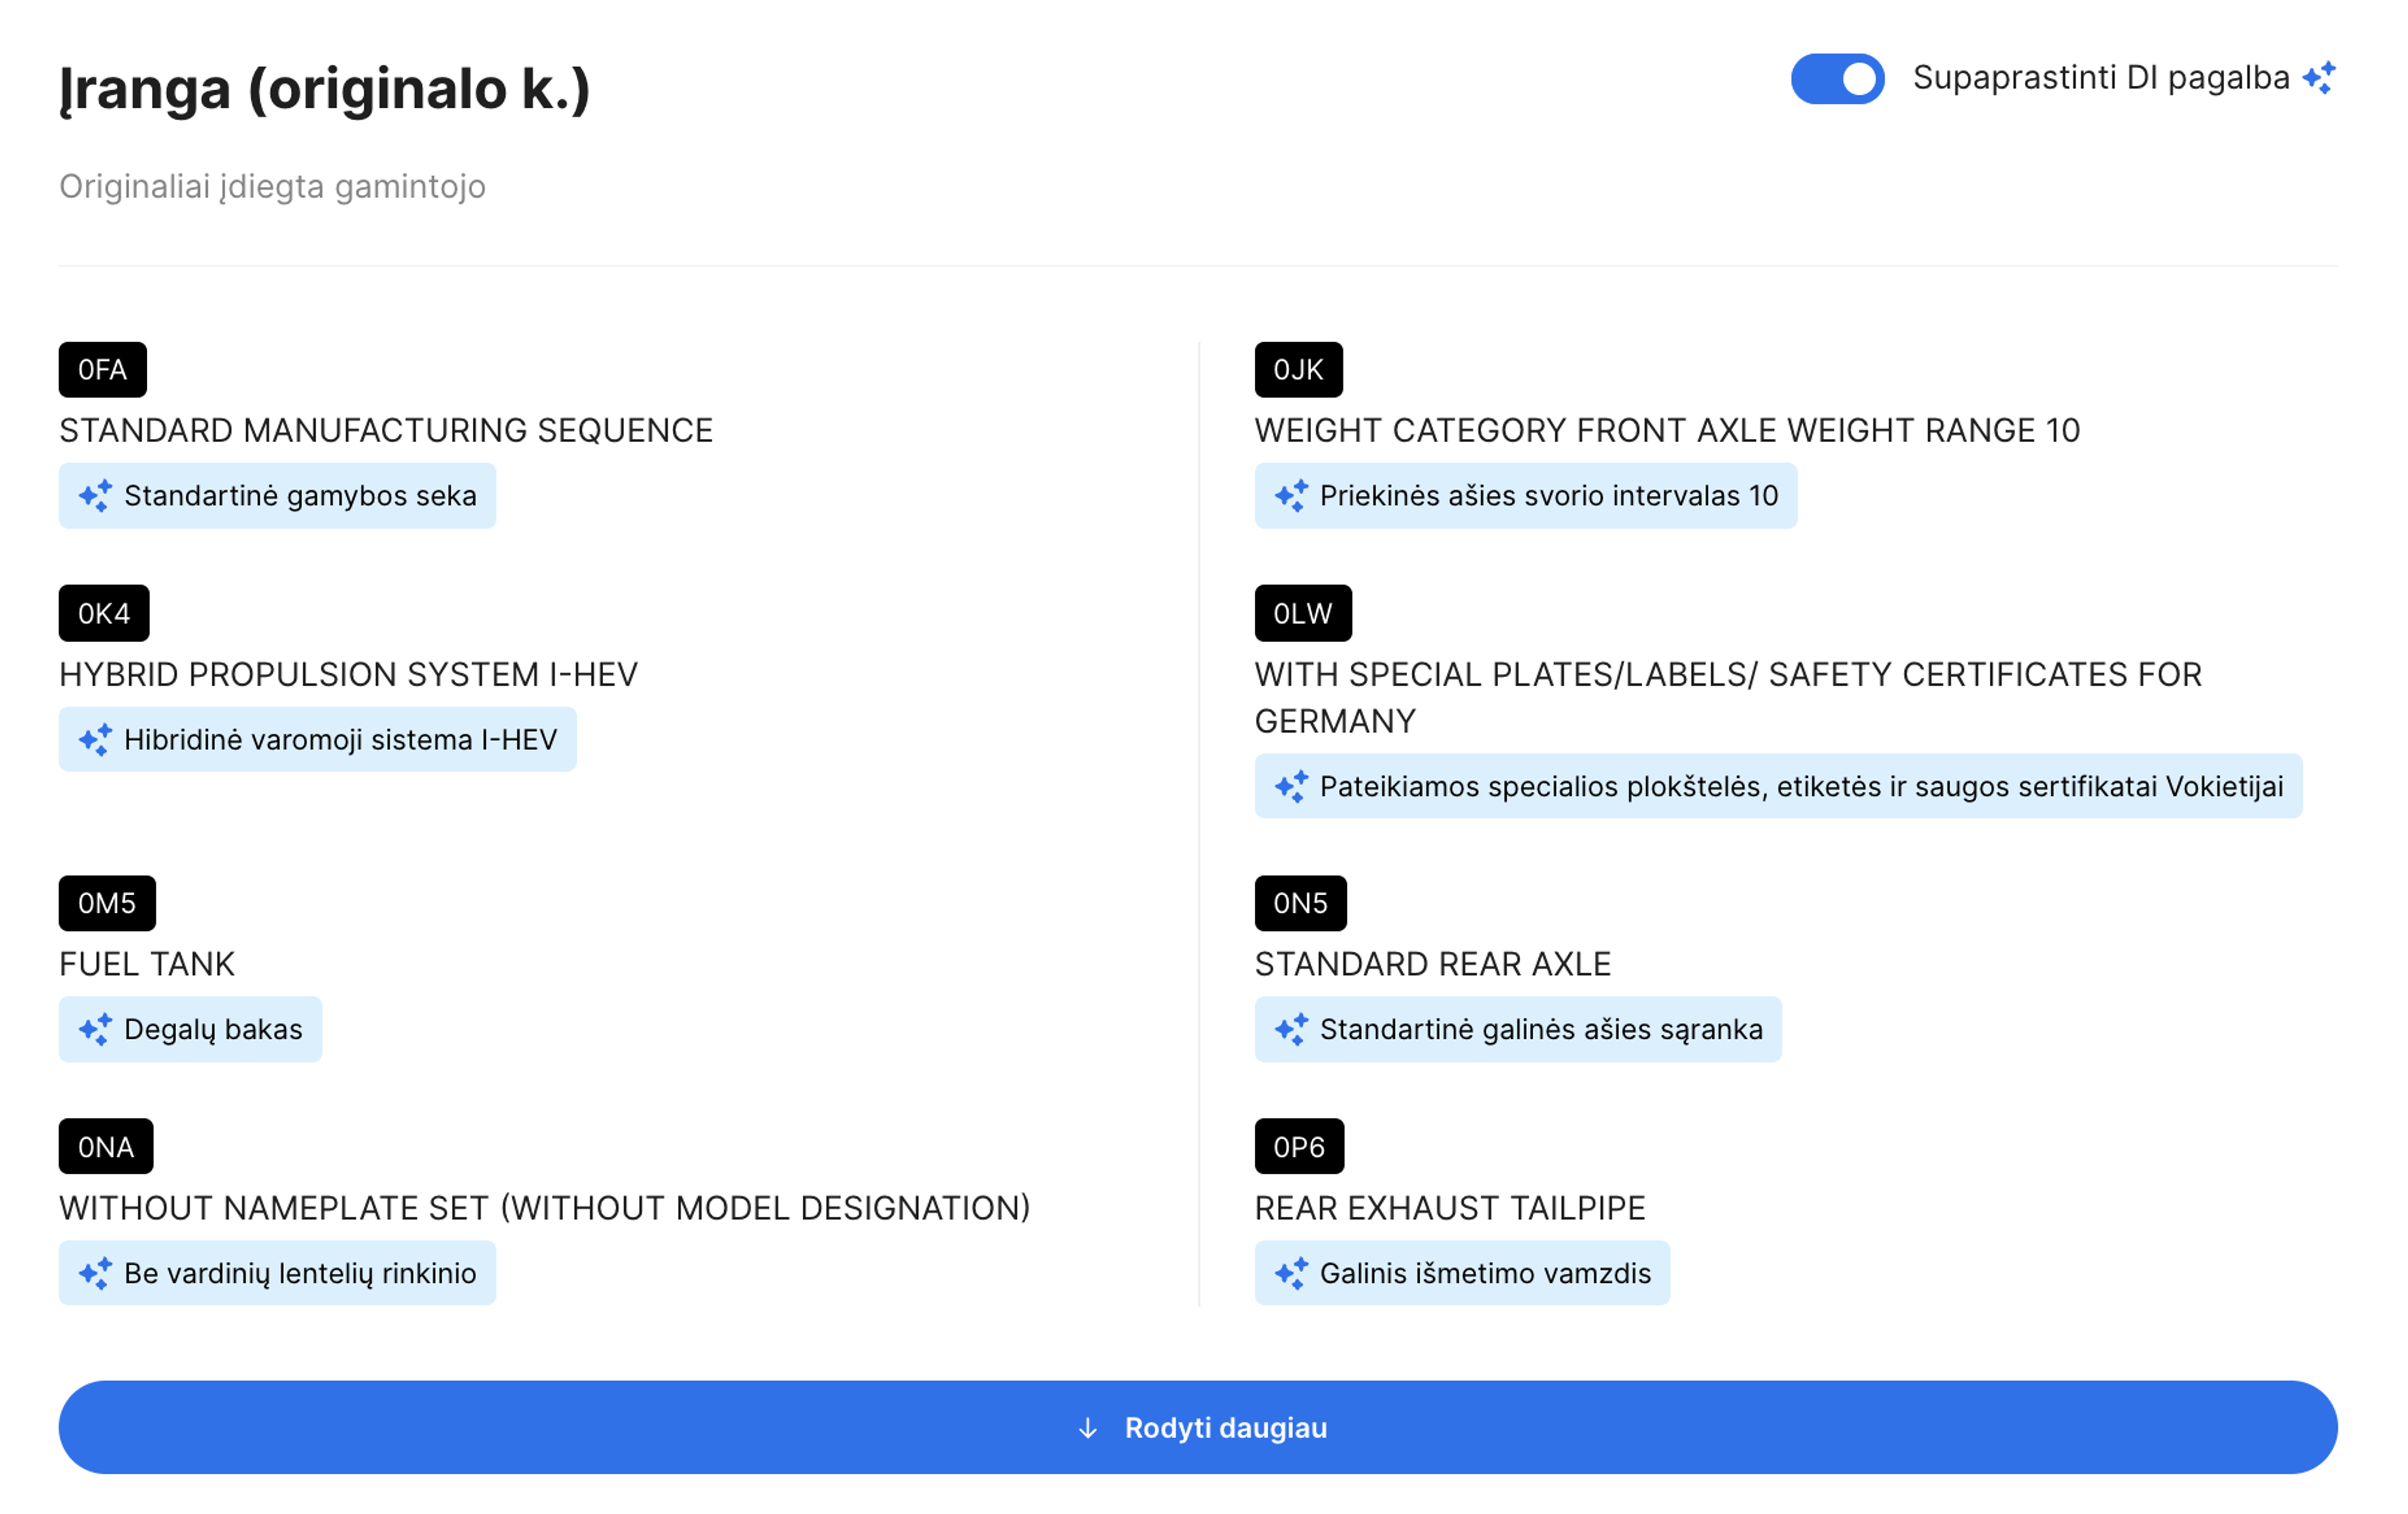
Task: Click the Priekinės ašies svorio intervalas 10 chip
Action: pyautogui.click(x=1526, y=495)
